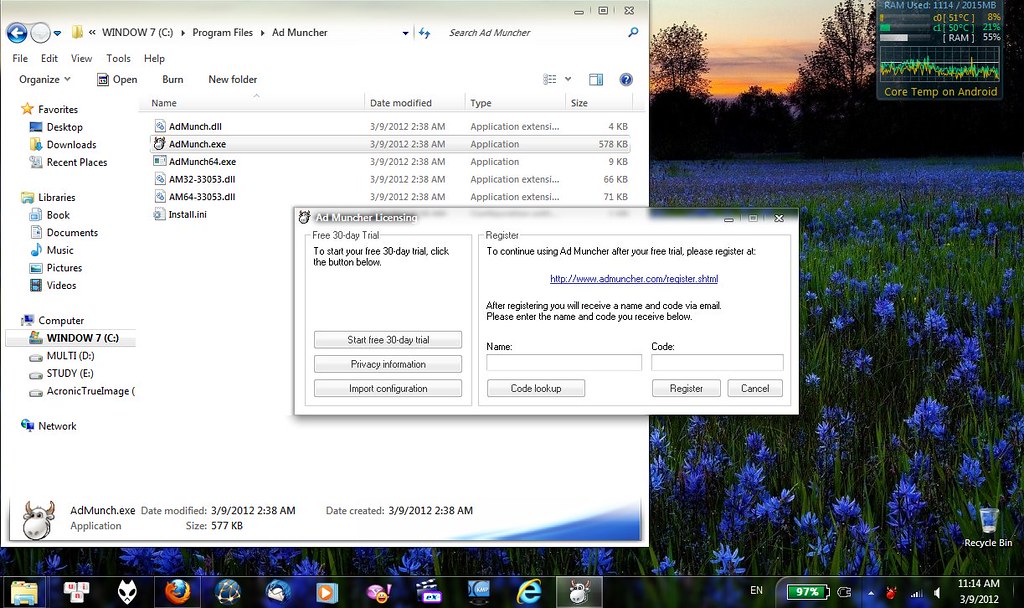Open the view options dropdown arrow
Viewport: 1024px width, 608px height.
coord(568,79)
